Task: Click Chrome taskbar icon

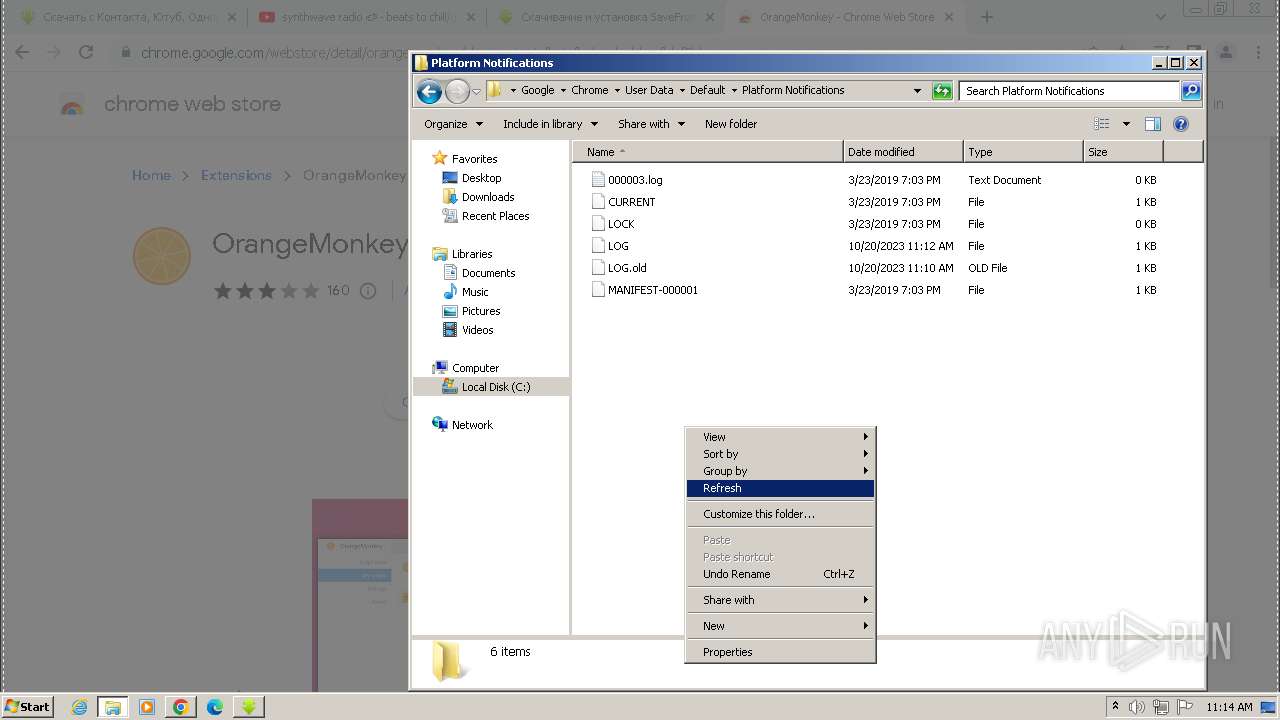Action: pyautogui.click(x=181, y=707)
